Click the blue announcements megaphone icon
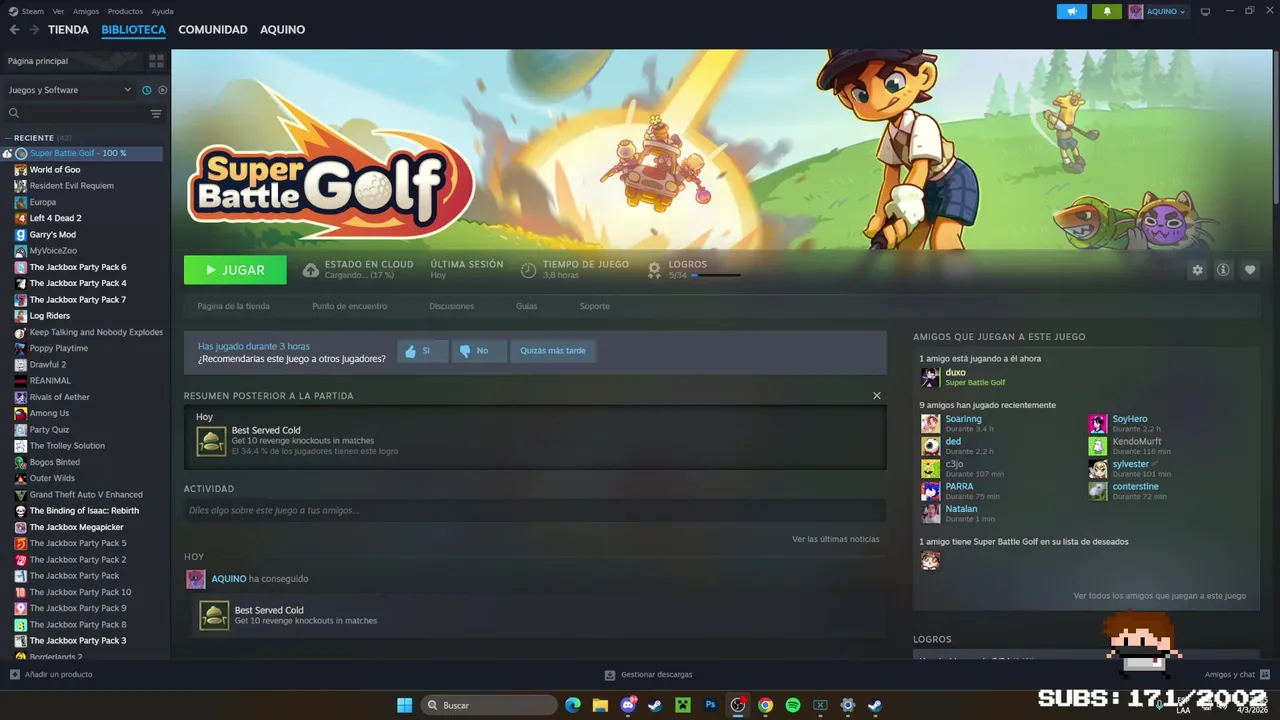Image resolution: width=1280 pixels, height=720 pixels. pos(1071,11)
